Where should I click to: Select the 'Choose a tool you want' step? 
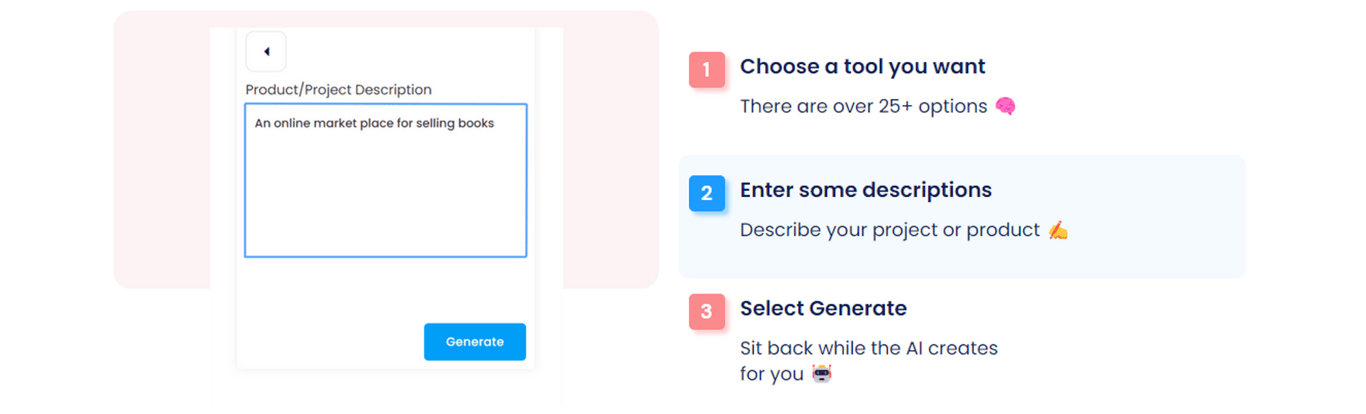pyautogui.click(x=862, y=67)
